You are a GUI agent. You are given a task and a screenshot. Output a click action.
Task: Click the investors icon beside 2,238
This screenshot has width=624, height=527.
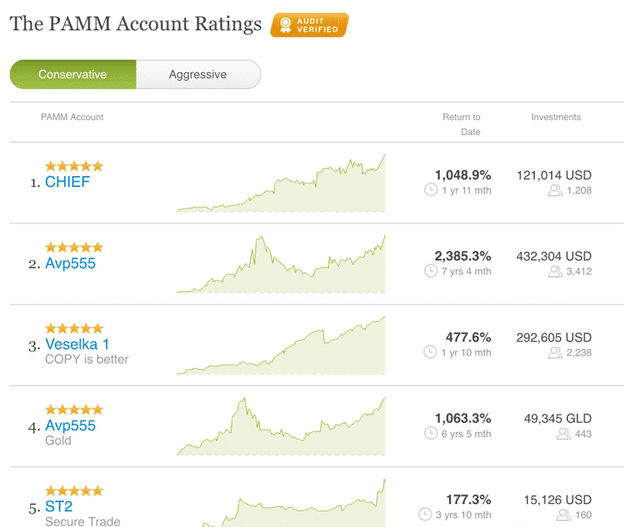(555, 353)
